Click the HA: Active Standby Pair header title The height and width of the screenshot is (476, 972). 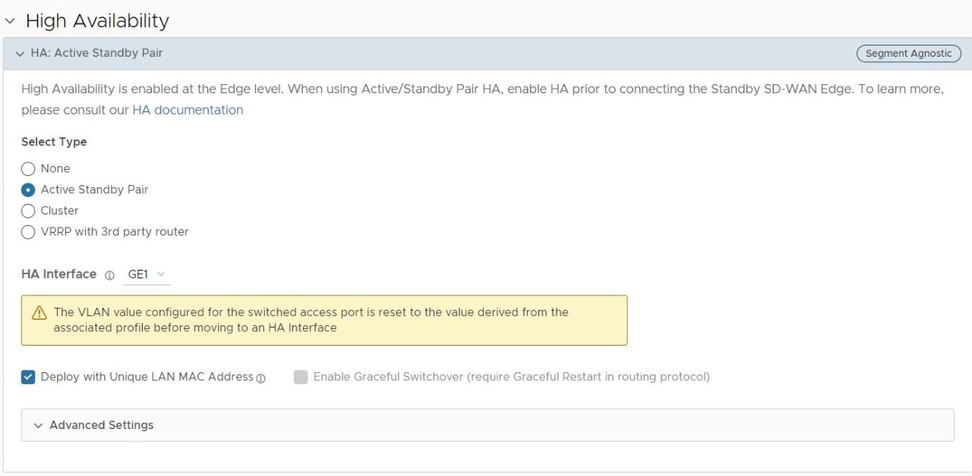pyautogui.click(x=96, y=53)
